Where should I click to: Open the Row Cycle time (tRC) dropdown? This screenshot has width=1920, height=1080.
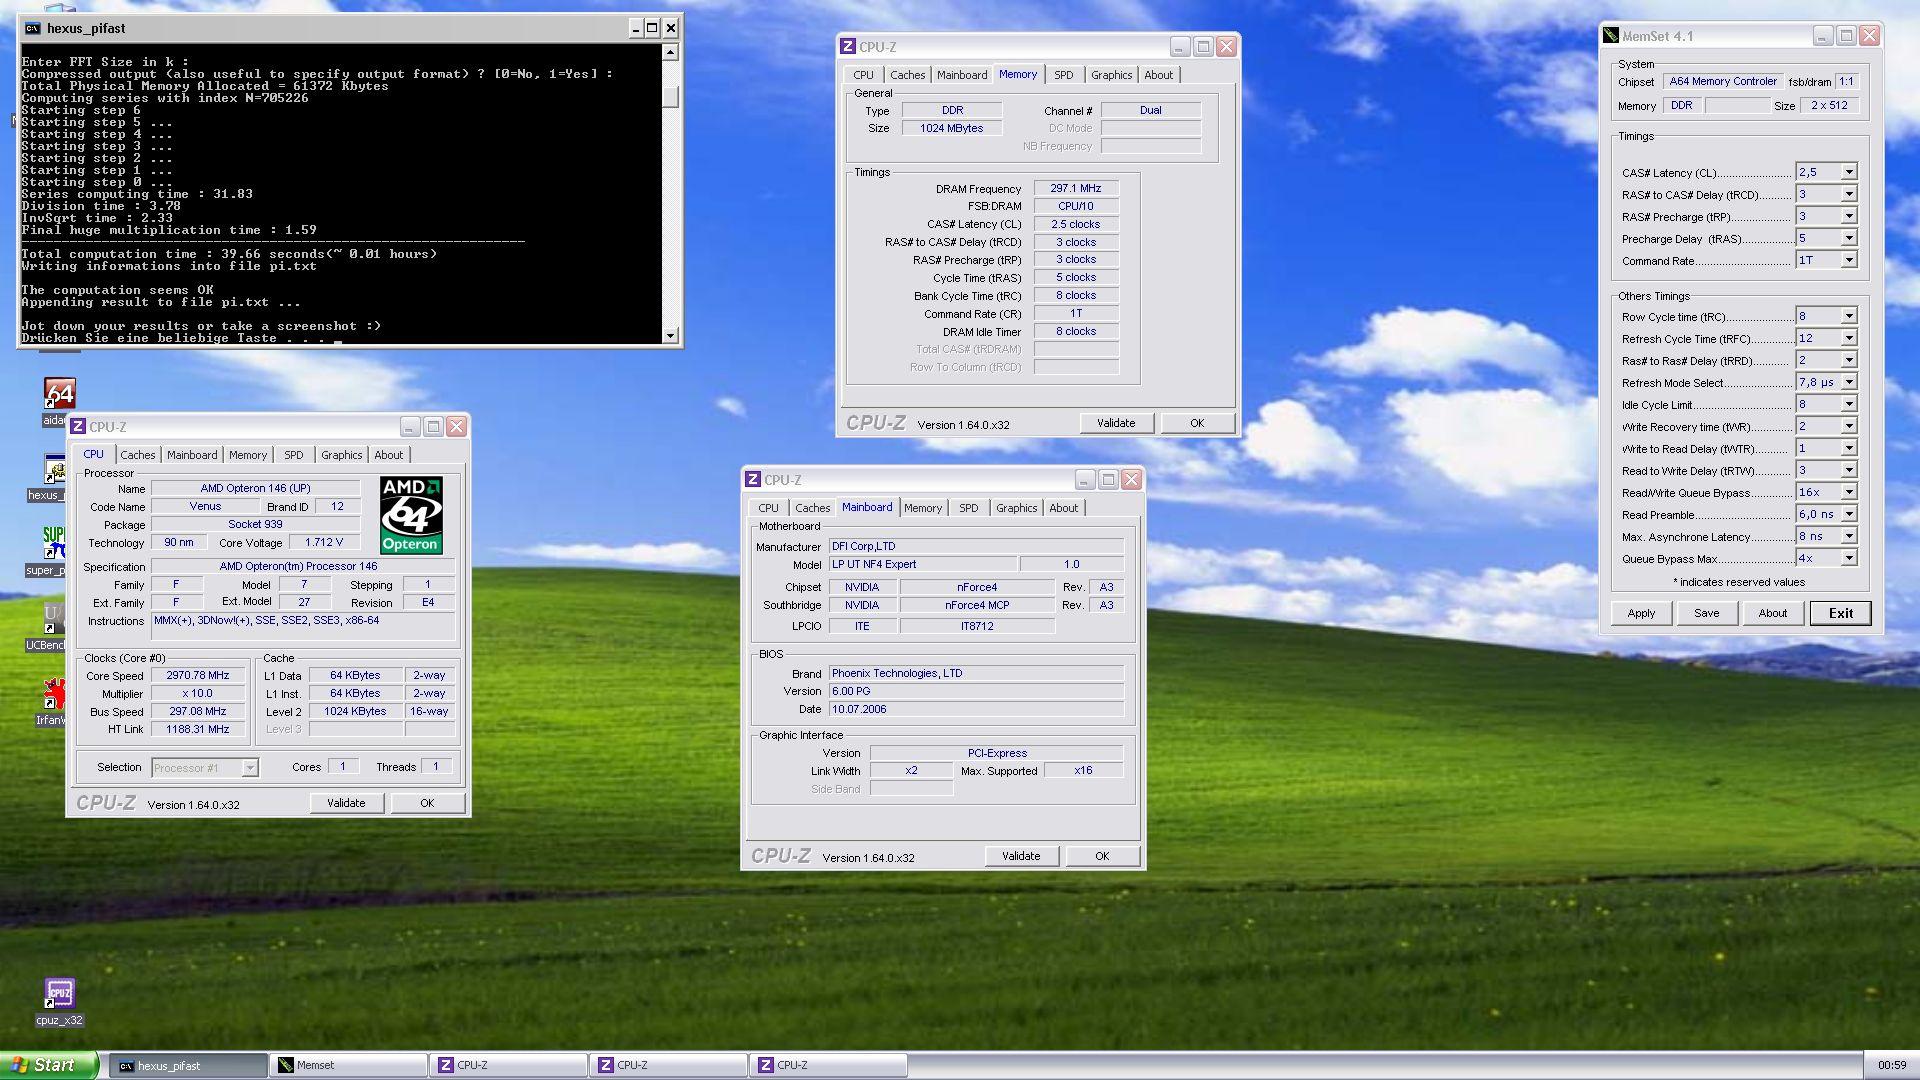click(1849, 316)
